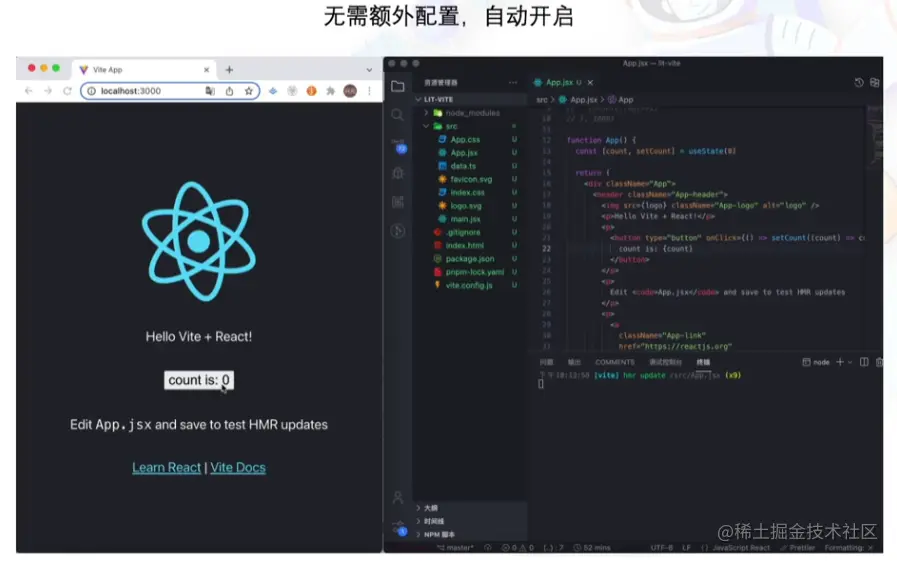This screenshot has width=897, height=561.
Task: Open the Vite Docs link
Action: coord(238,467)
